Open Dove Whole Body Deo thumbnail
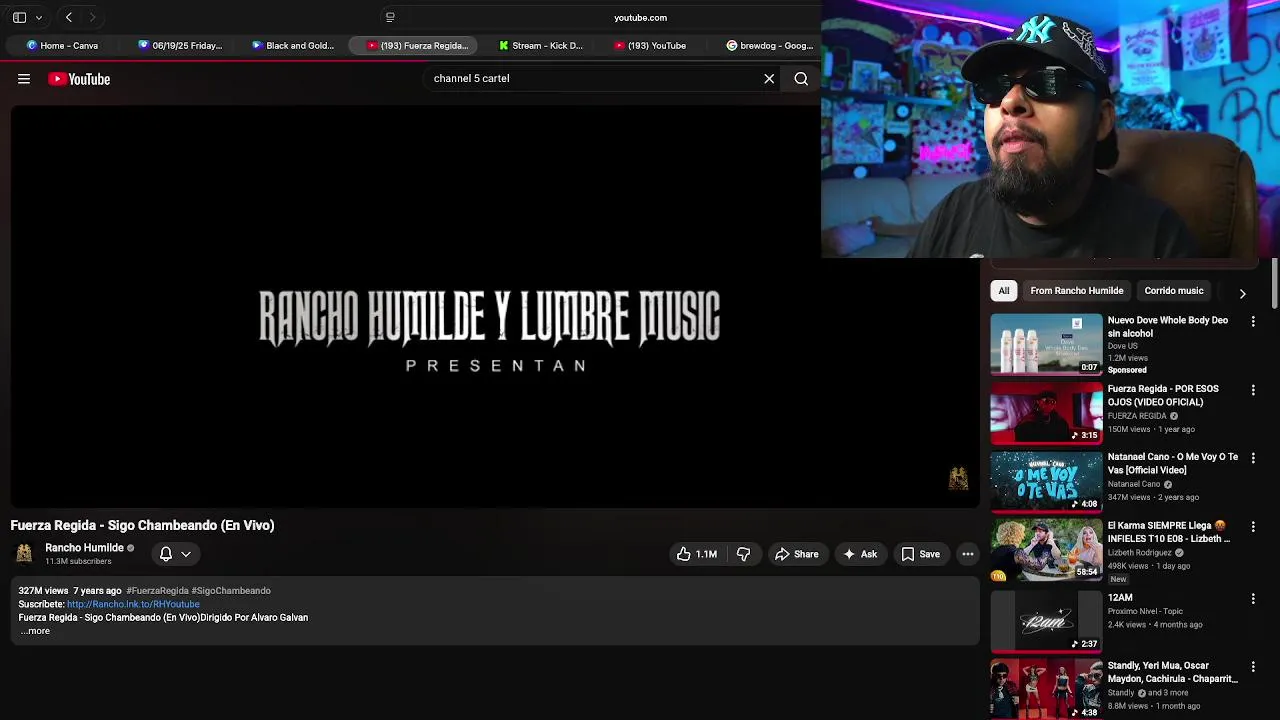Image resolution: width=1280 pixels, height=720 pixels. 1046,344
